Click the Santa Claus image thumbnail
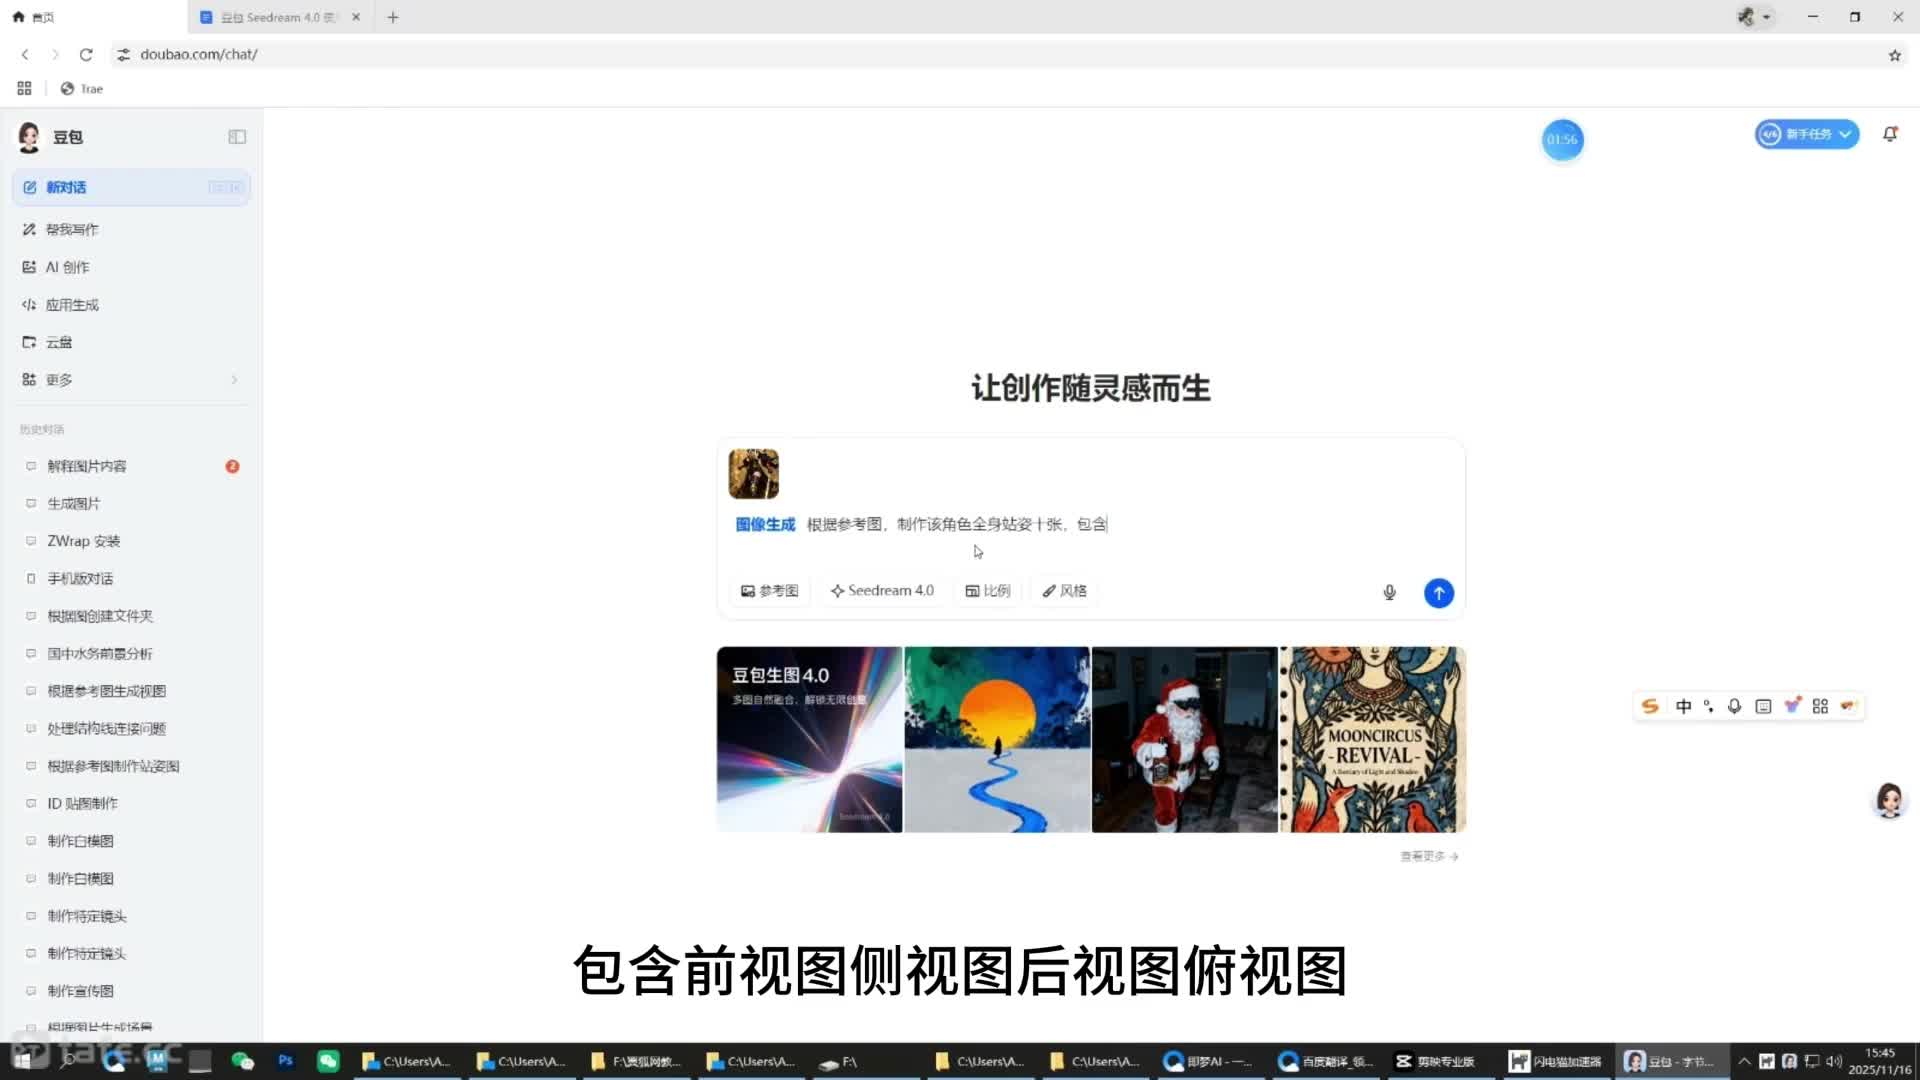The width and height of the screenshot is (1920, 1080). coord(1184,738)
